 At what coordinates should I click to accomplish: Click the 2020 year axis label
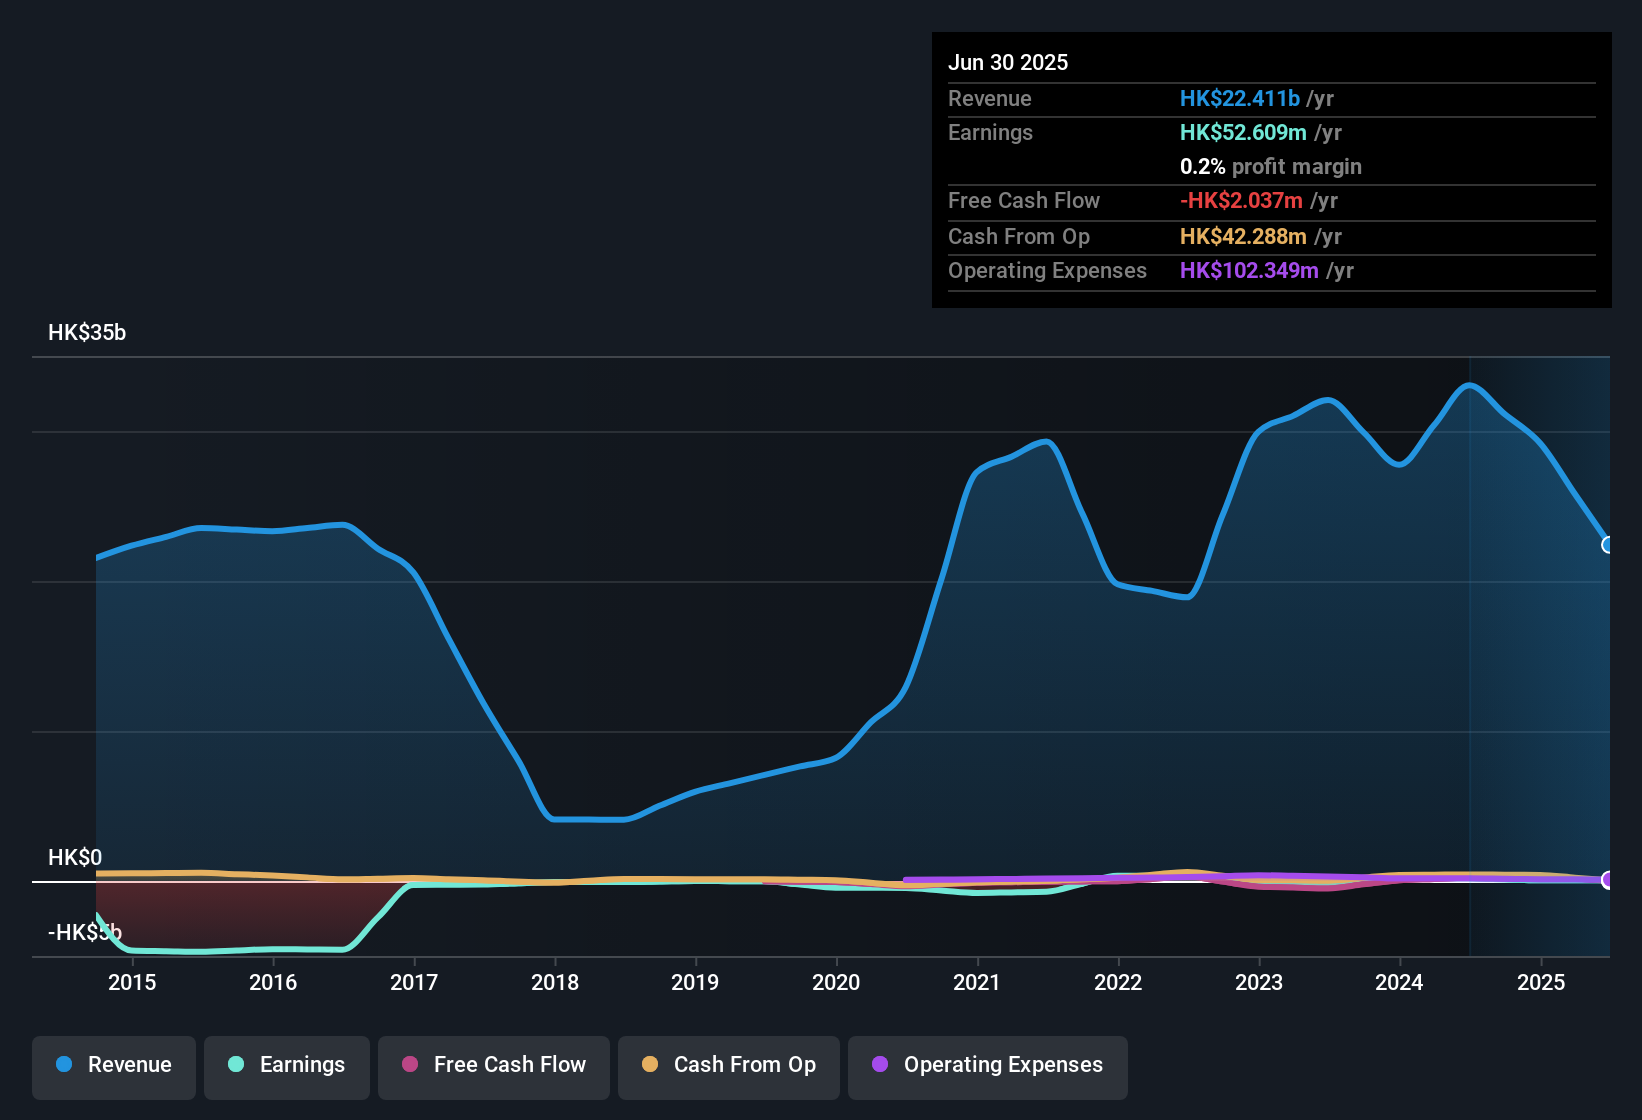(836, 982)
